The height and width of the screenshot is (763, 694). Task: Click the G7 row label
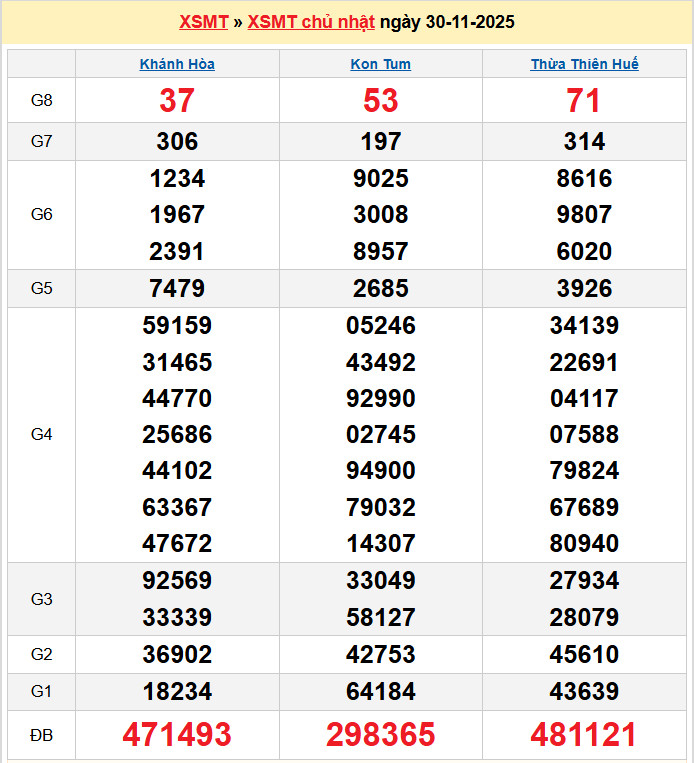[x=41, y=142]
